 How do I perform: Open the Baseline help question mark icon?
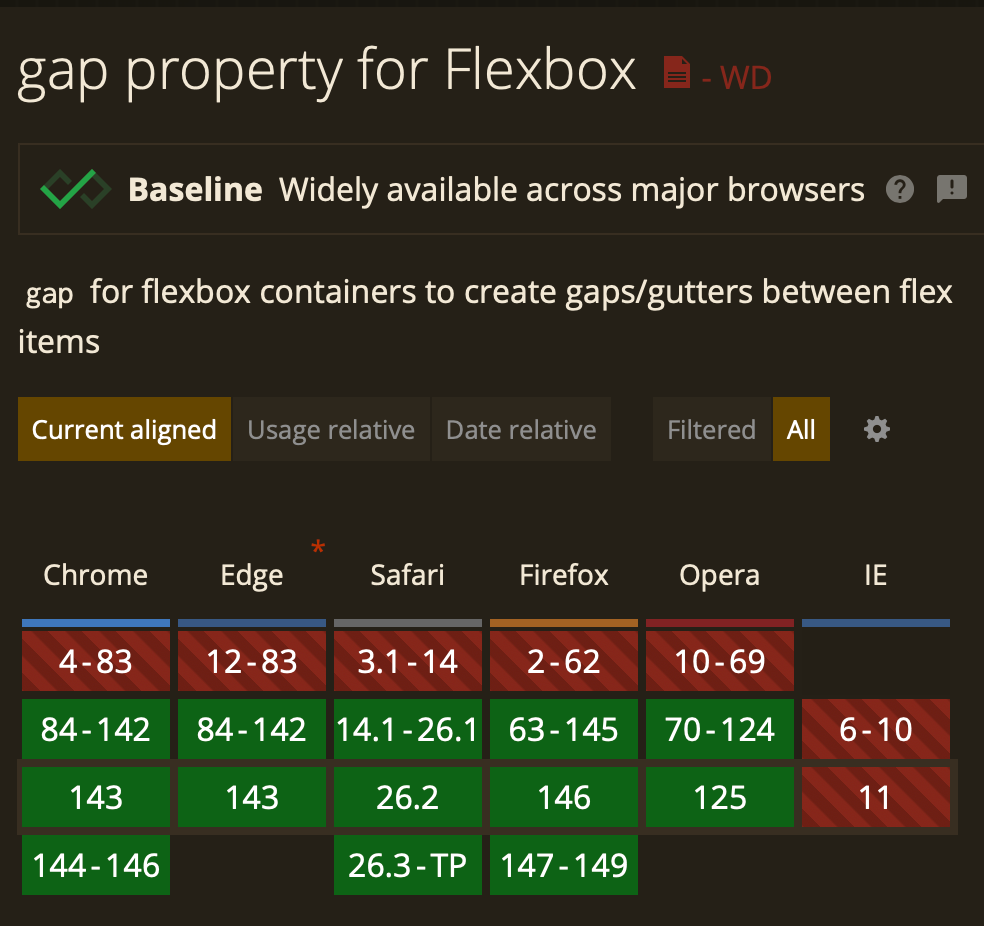click(x=900, y=189)
